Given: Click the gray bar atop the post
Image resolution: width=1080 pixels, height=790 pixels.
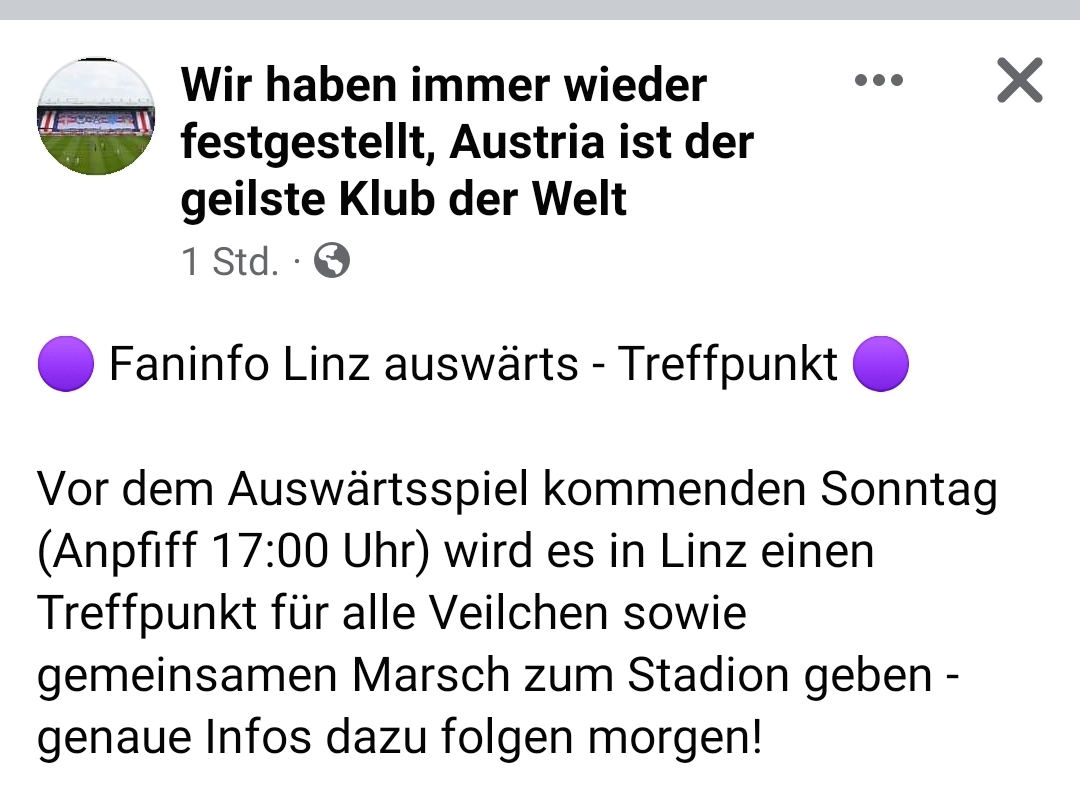Looking at the screenshot, I should pos(540,10).
